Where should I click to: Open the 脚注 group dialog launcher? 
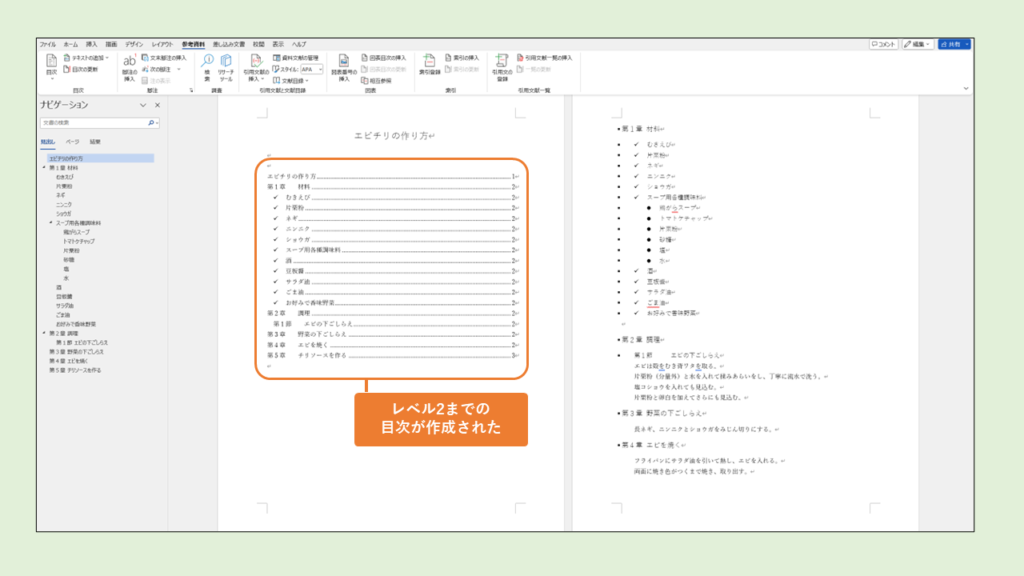[x=191, y=90]
